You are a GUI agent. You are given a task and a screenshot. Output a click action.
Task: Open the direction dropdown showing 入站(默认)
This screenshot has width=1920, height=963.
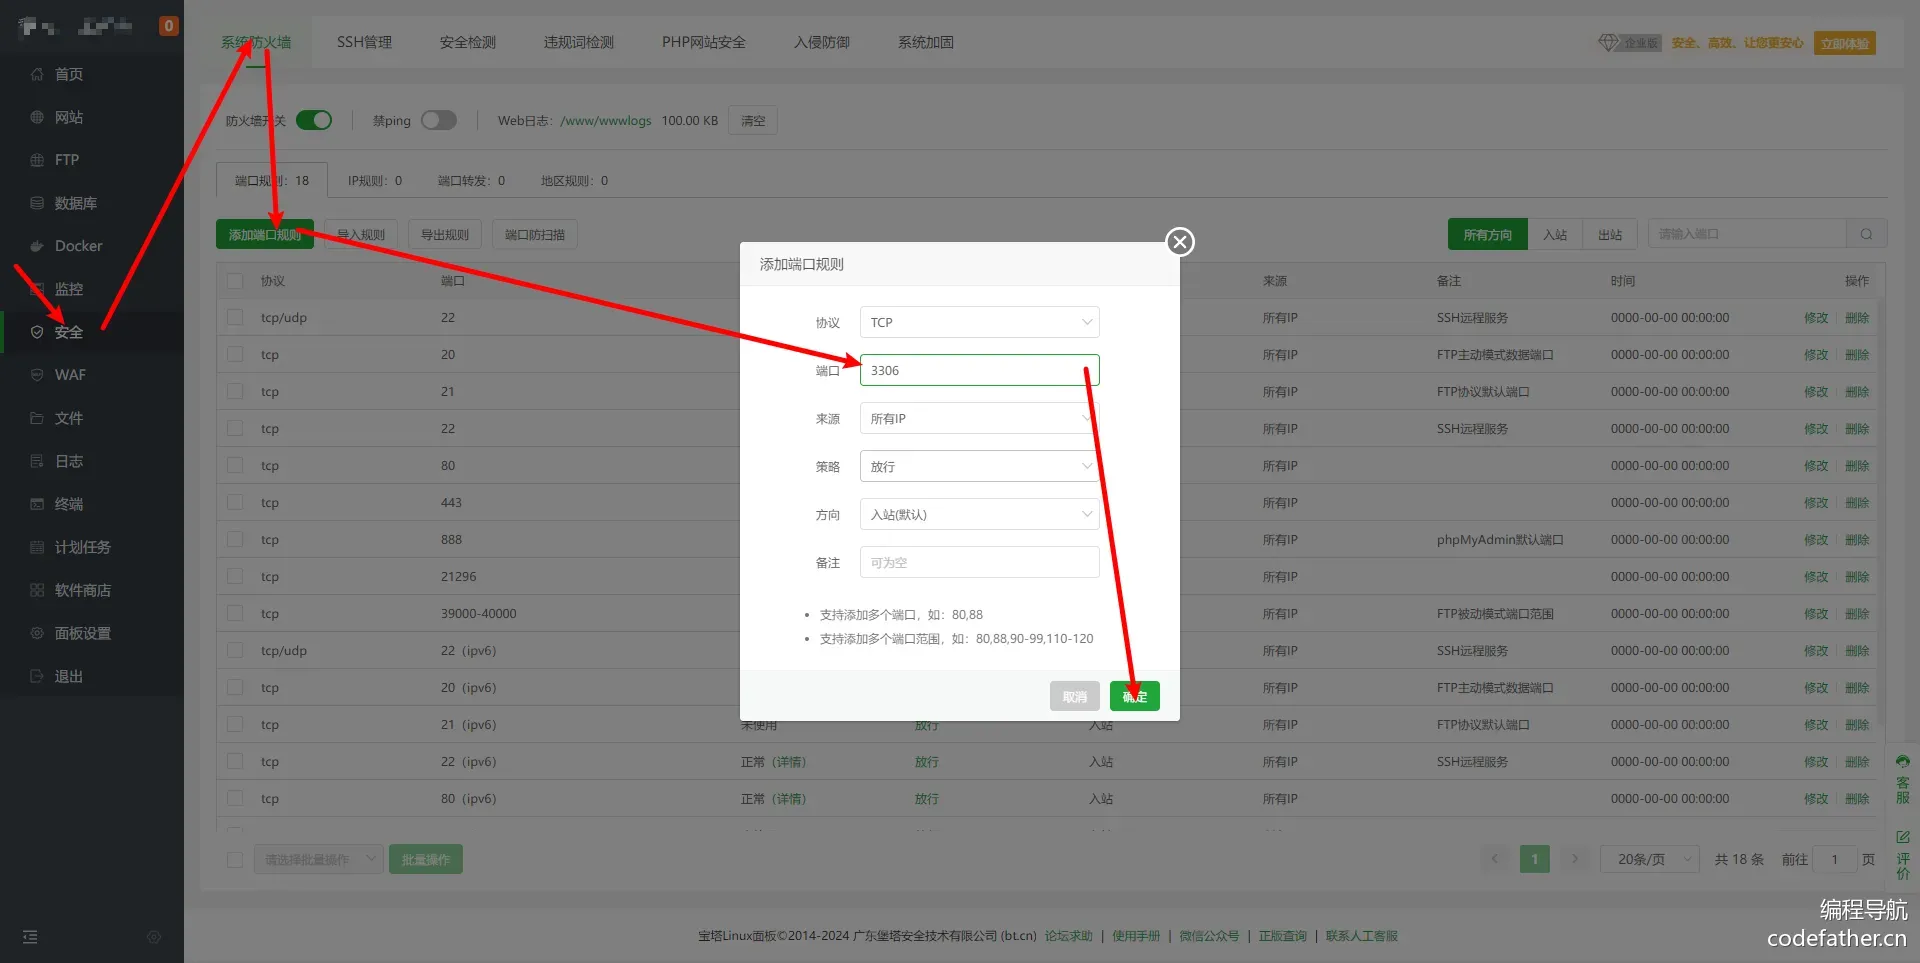(979, 514)
